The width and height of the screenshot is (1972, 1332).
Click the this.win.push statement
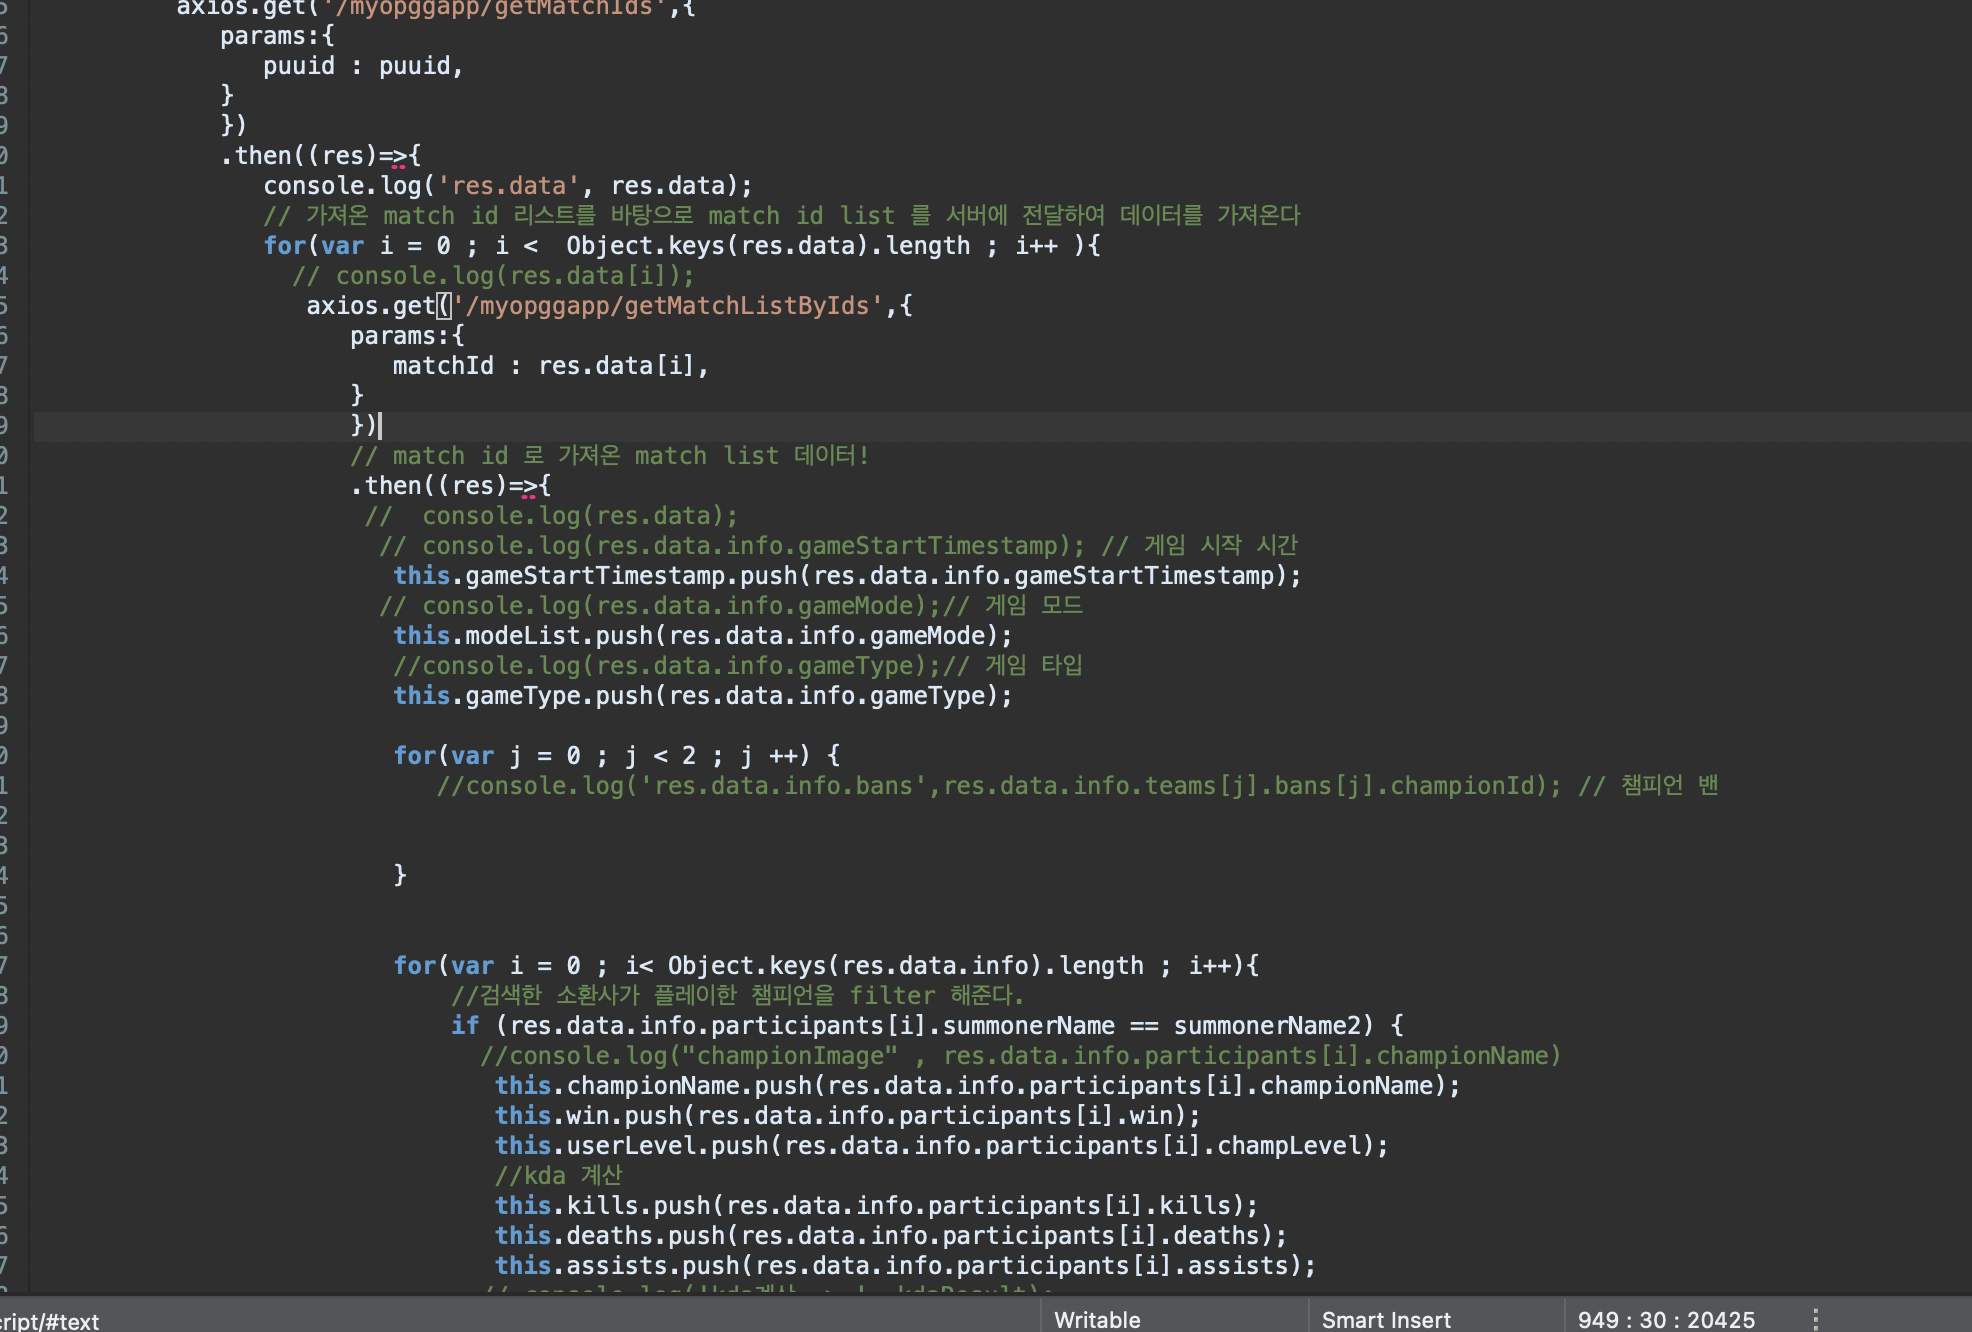846,1116
